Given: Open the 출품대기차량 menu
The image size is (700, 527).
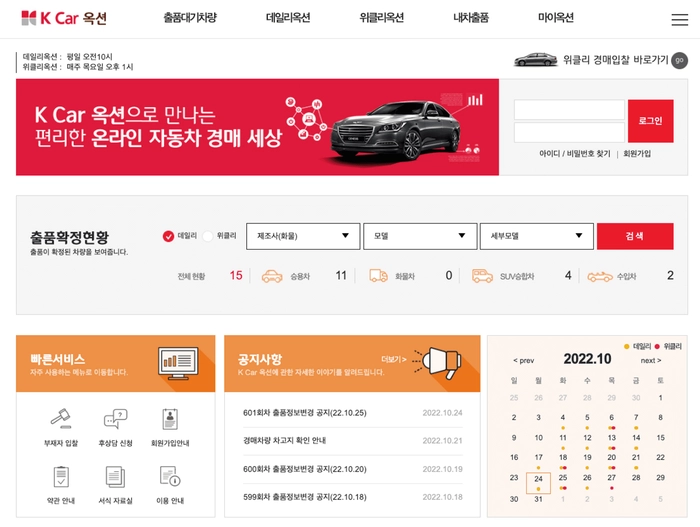Looking at the screenshot, I should tap(190, 18).
